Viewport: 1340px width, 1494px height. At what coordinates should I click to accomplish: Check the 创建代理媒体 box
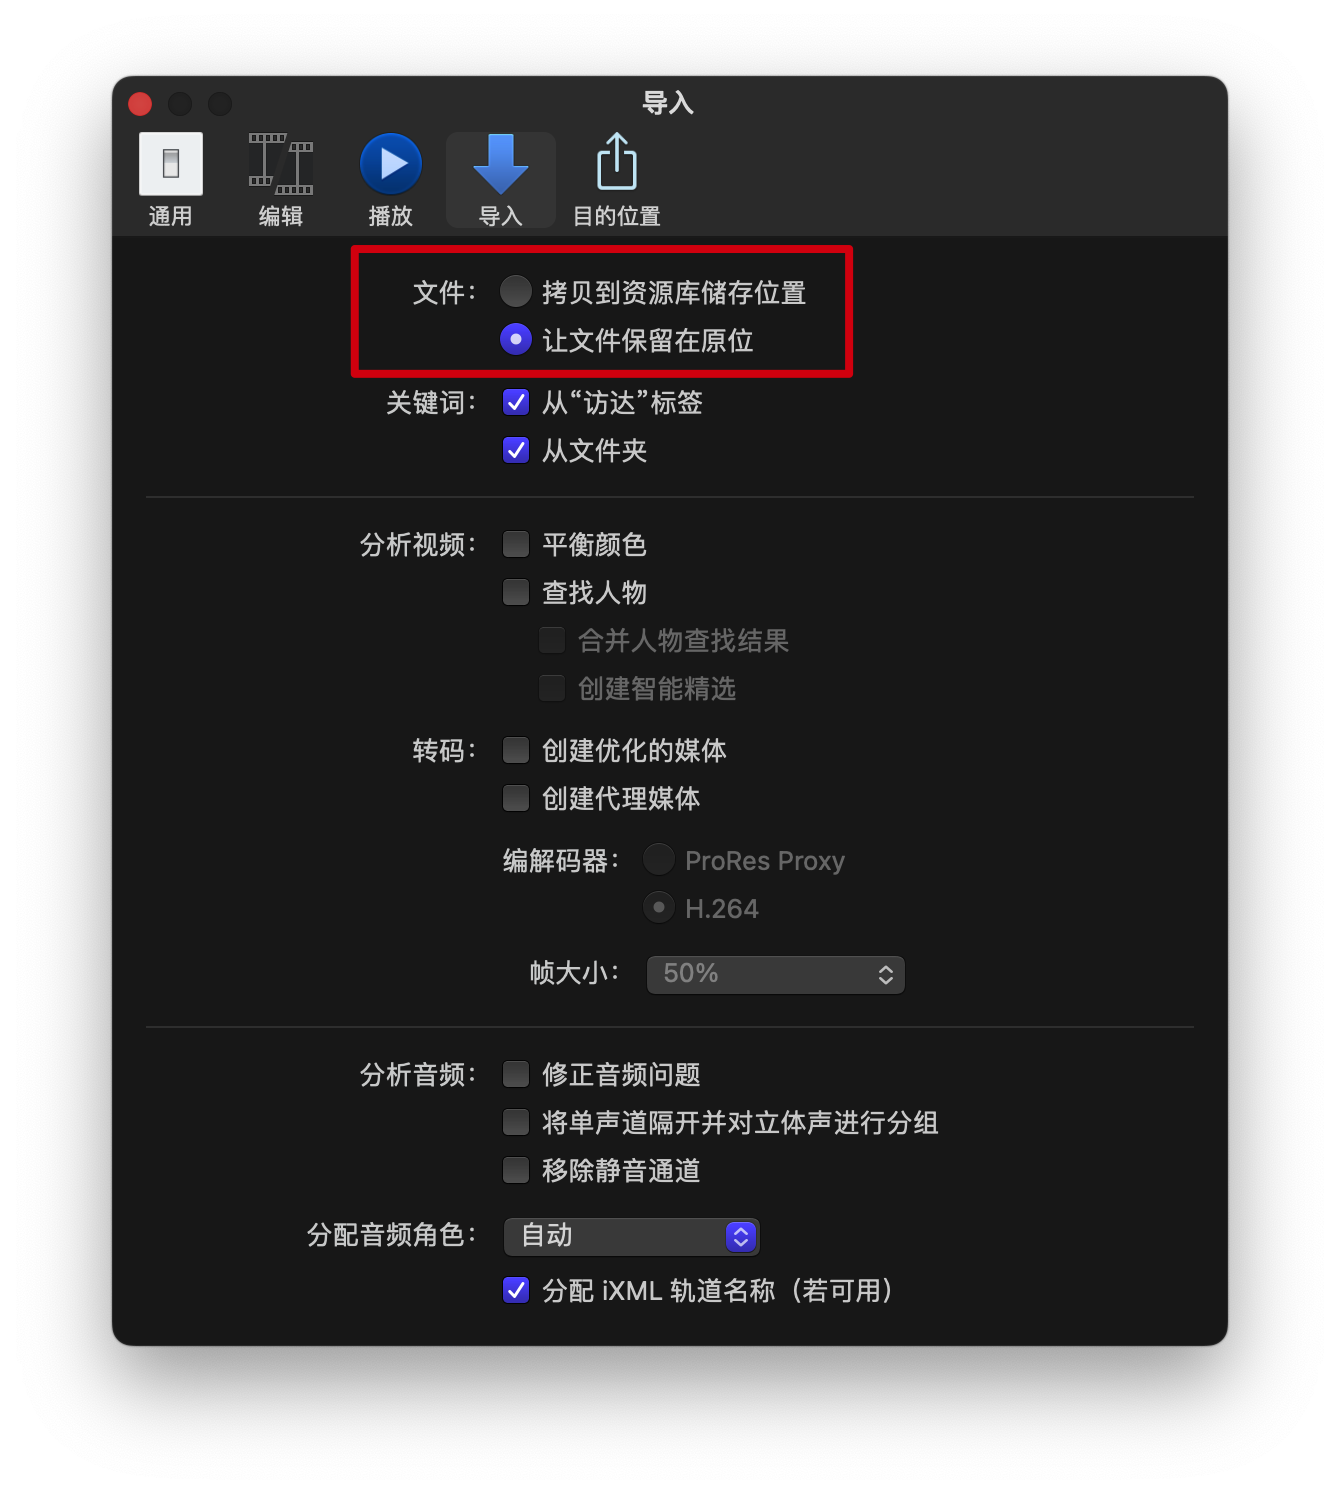click(516, 798)
